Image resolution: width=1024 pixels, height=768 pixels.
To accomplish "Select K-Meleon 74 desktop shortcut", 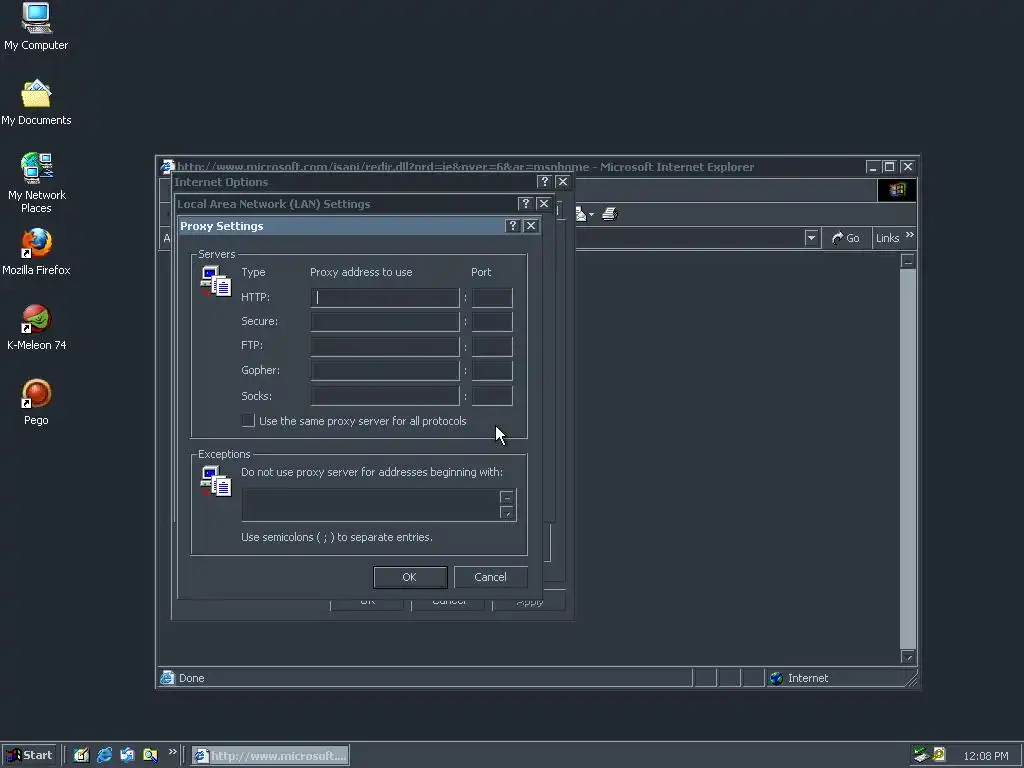I will (36, 327).
